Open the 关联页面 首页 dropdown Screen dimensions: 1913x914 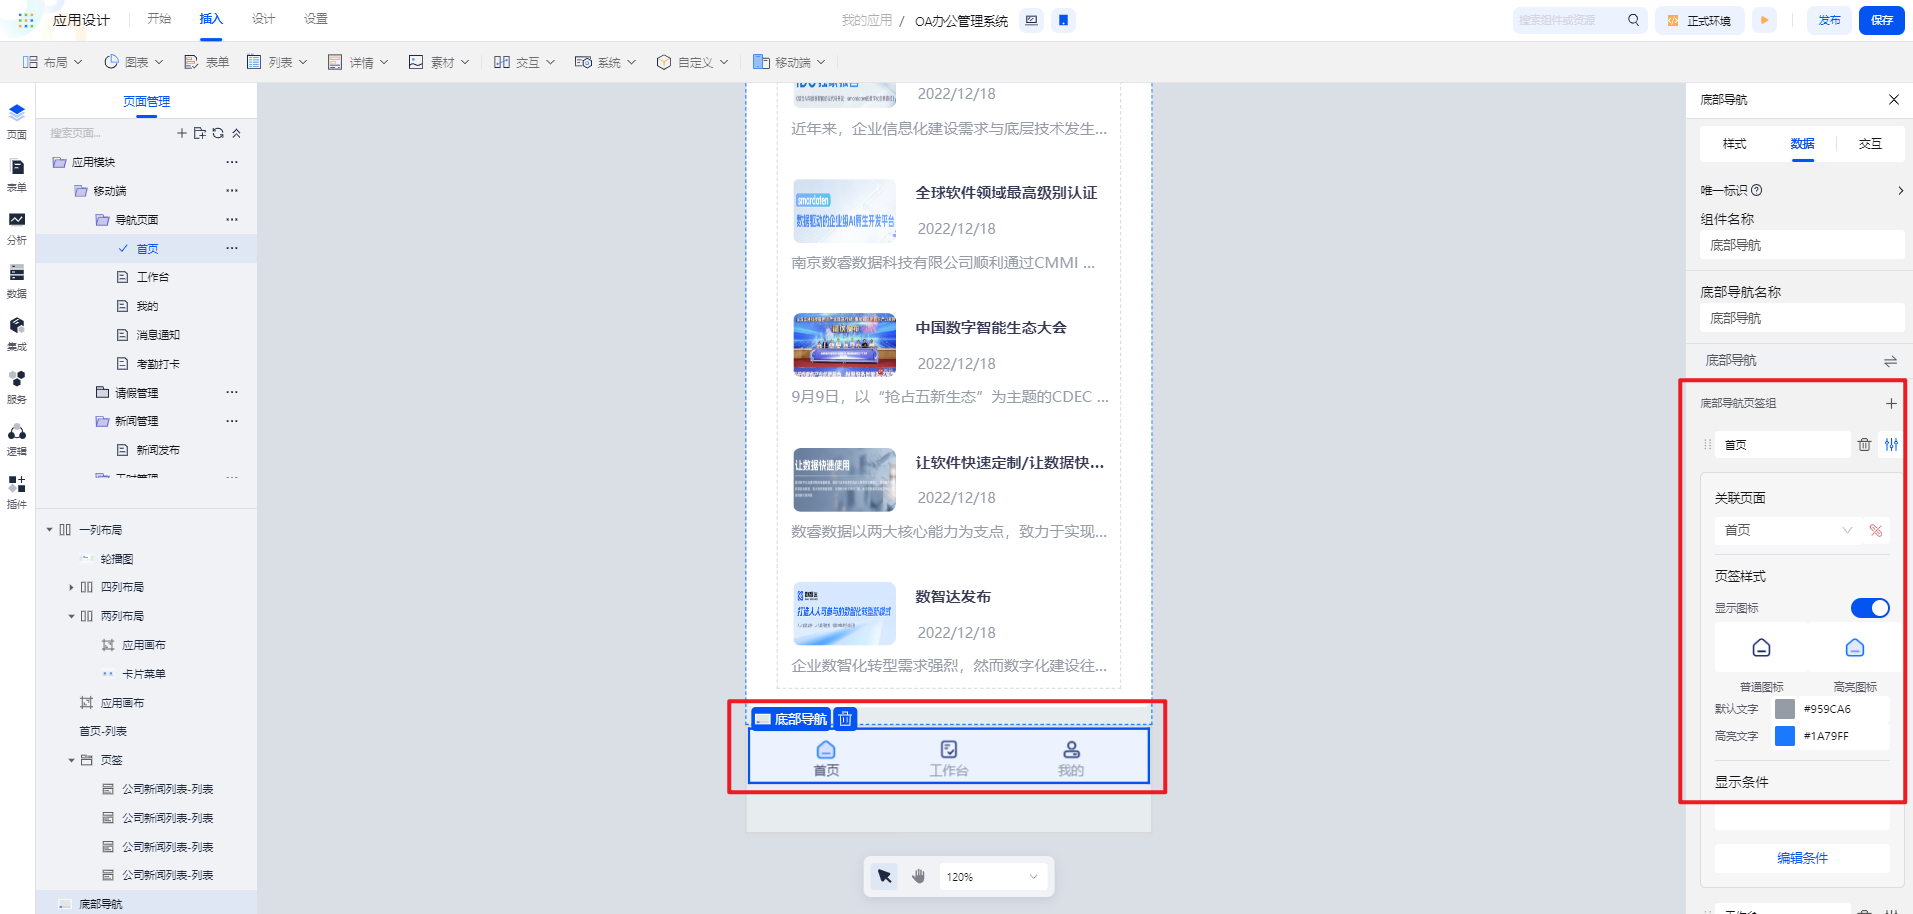[x=1788, y=531]
